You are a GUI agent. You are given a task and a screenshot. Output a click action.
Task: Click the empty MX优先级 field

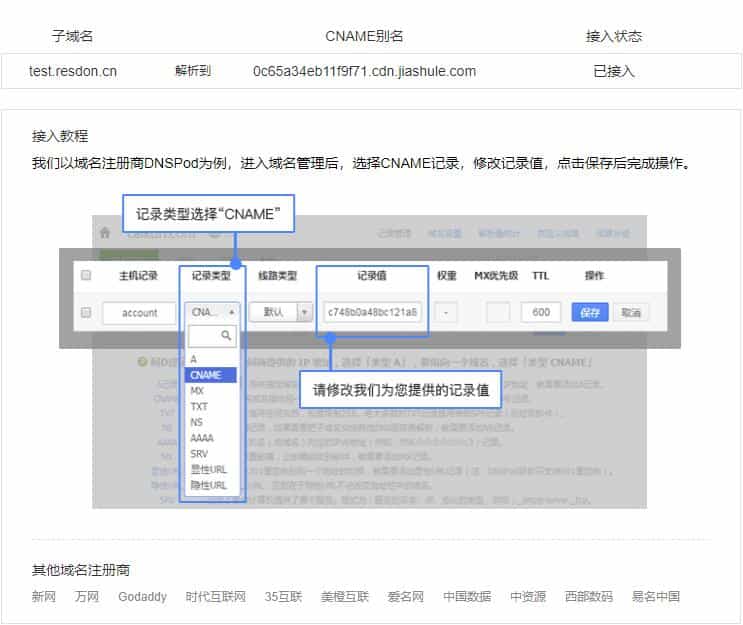[x=498, y=312]
